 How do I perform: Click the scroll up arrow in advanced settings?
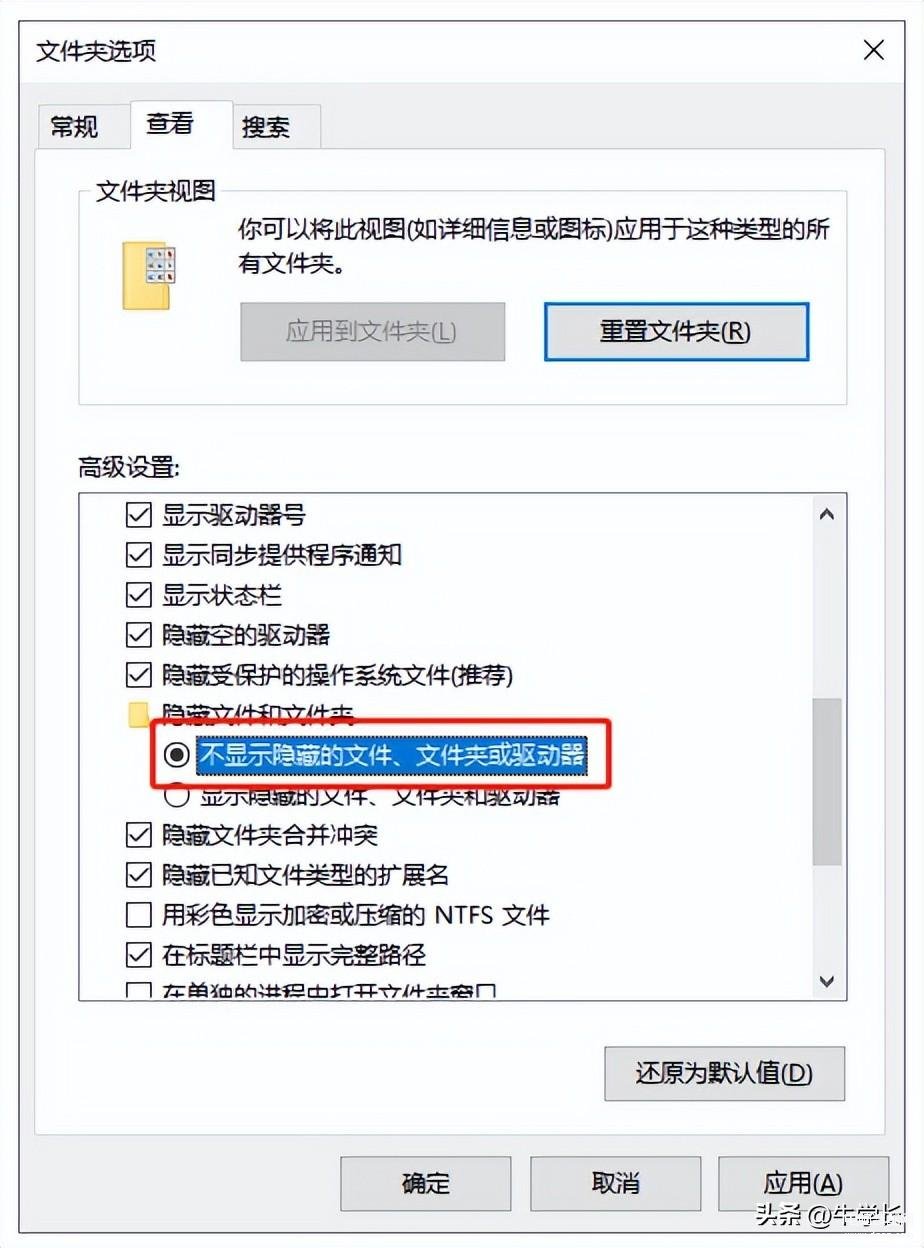tap(827, 515)
